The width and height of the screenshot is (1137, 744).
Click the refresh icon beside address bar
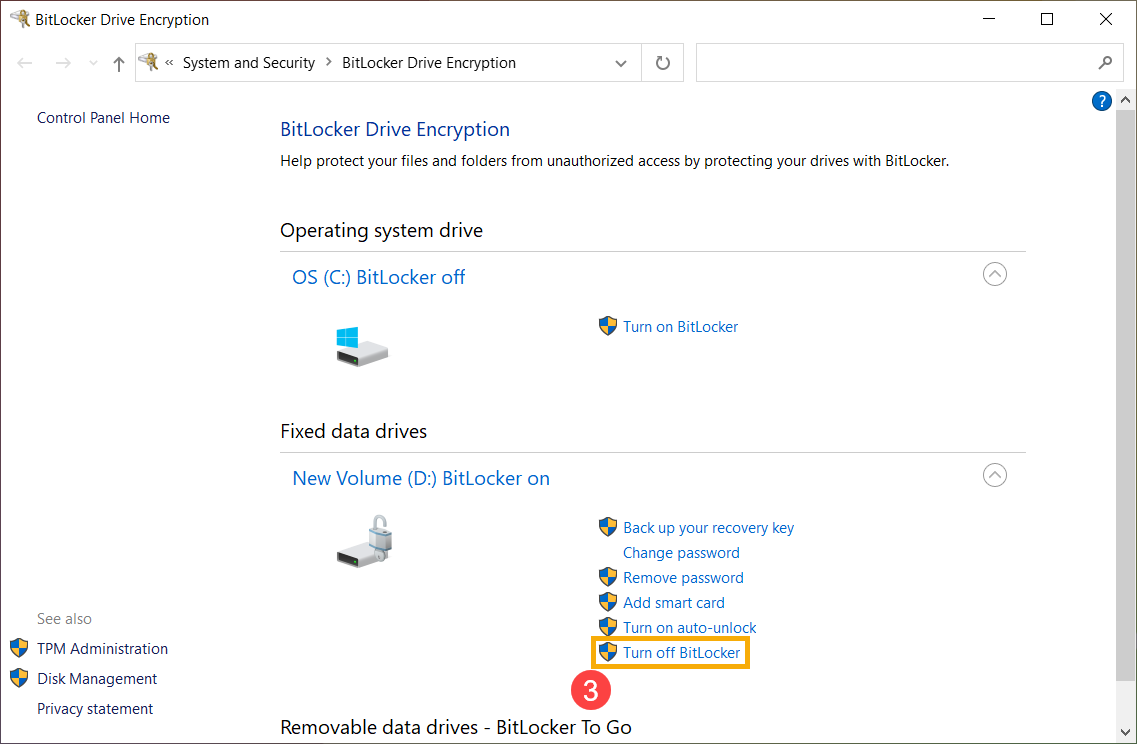point(663,63)
